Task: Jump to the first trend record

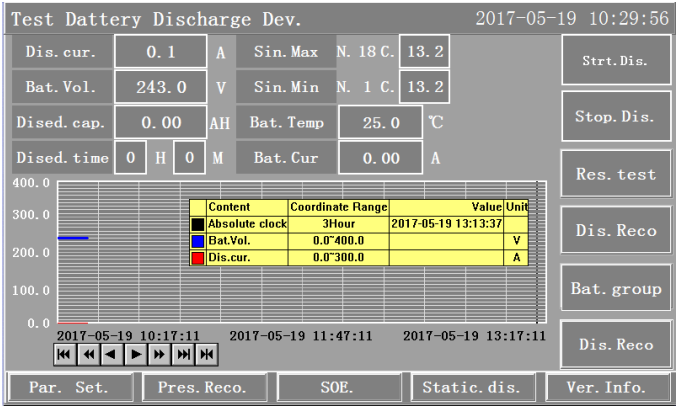Action: click(63, 354)
